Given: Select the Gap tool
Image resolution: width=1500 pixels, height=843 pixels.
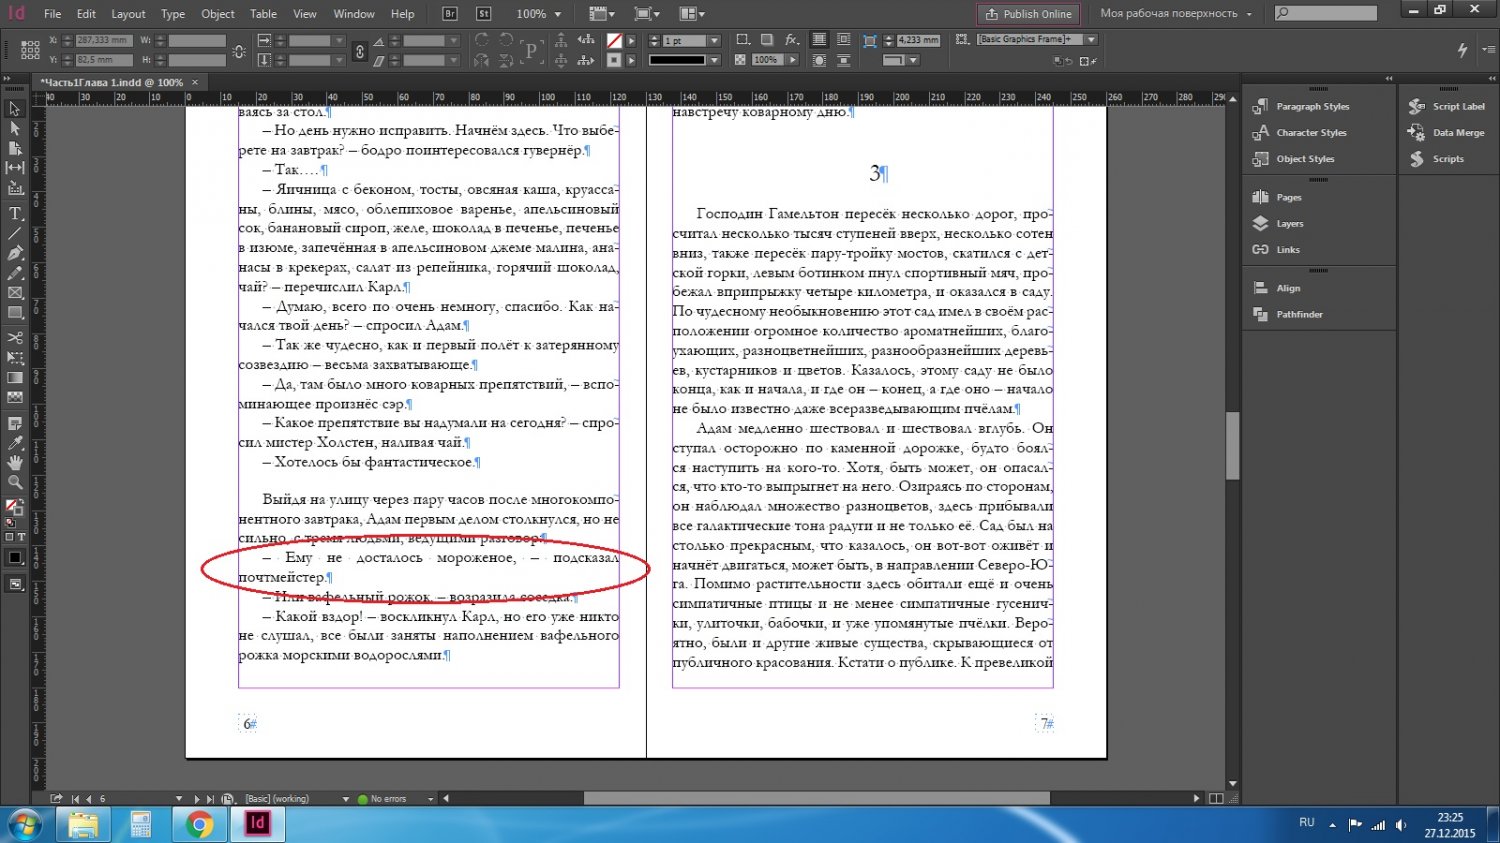Looking at the screenshot, I should point(15,167).
